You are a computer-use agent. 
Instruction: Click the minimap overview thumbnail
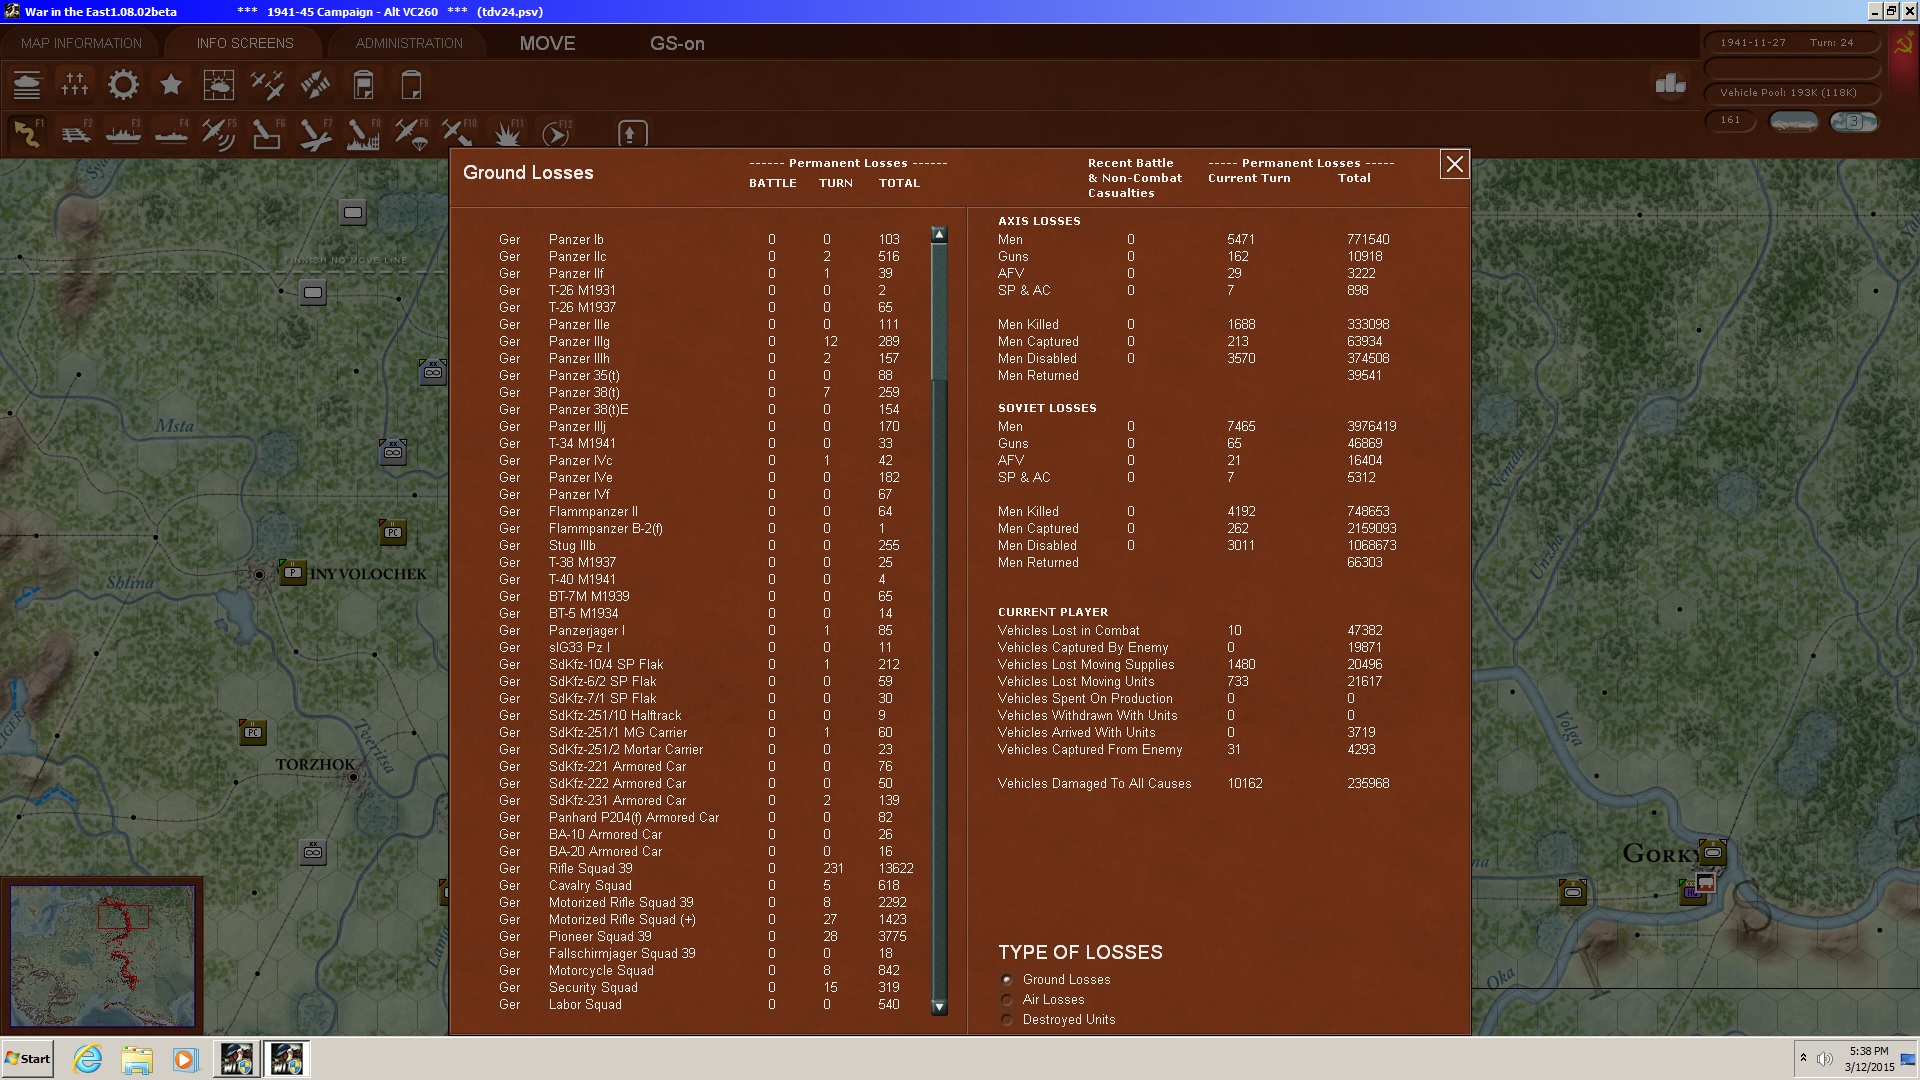(102, 955)
